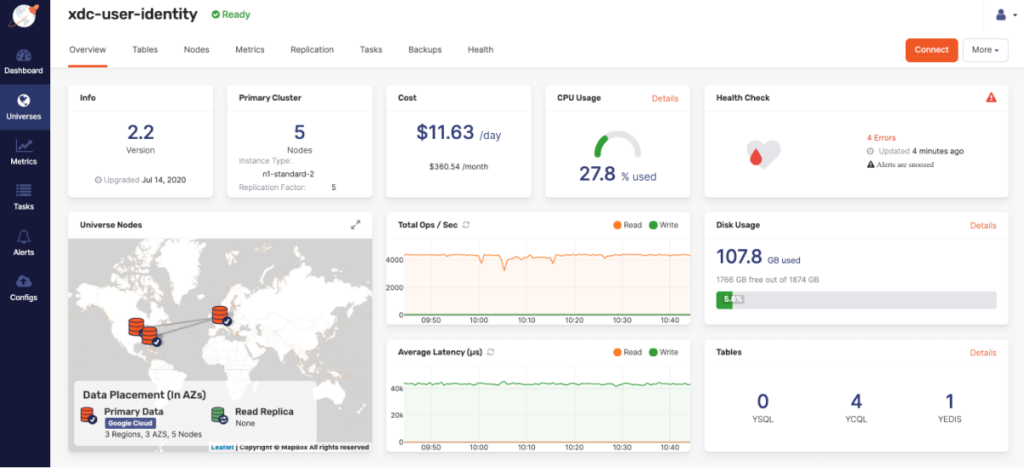Viewport: 1024px width, 468px height.
Task: Open the user profile icon
Action: pos(1001,14)
